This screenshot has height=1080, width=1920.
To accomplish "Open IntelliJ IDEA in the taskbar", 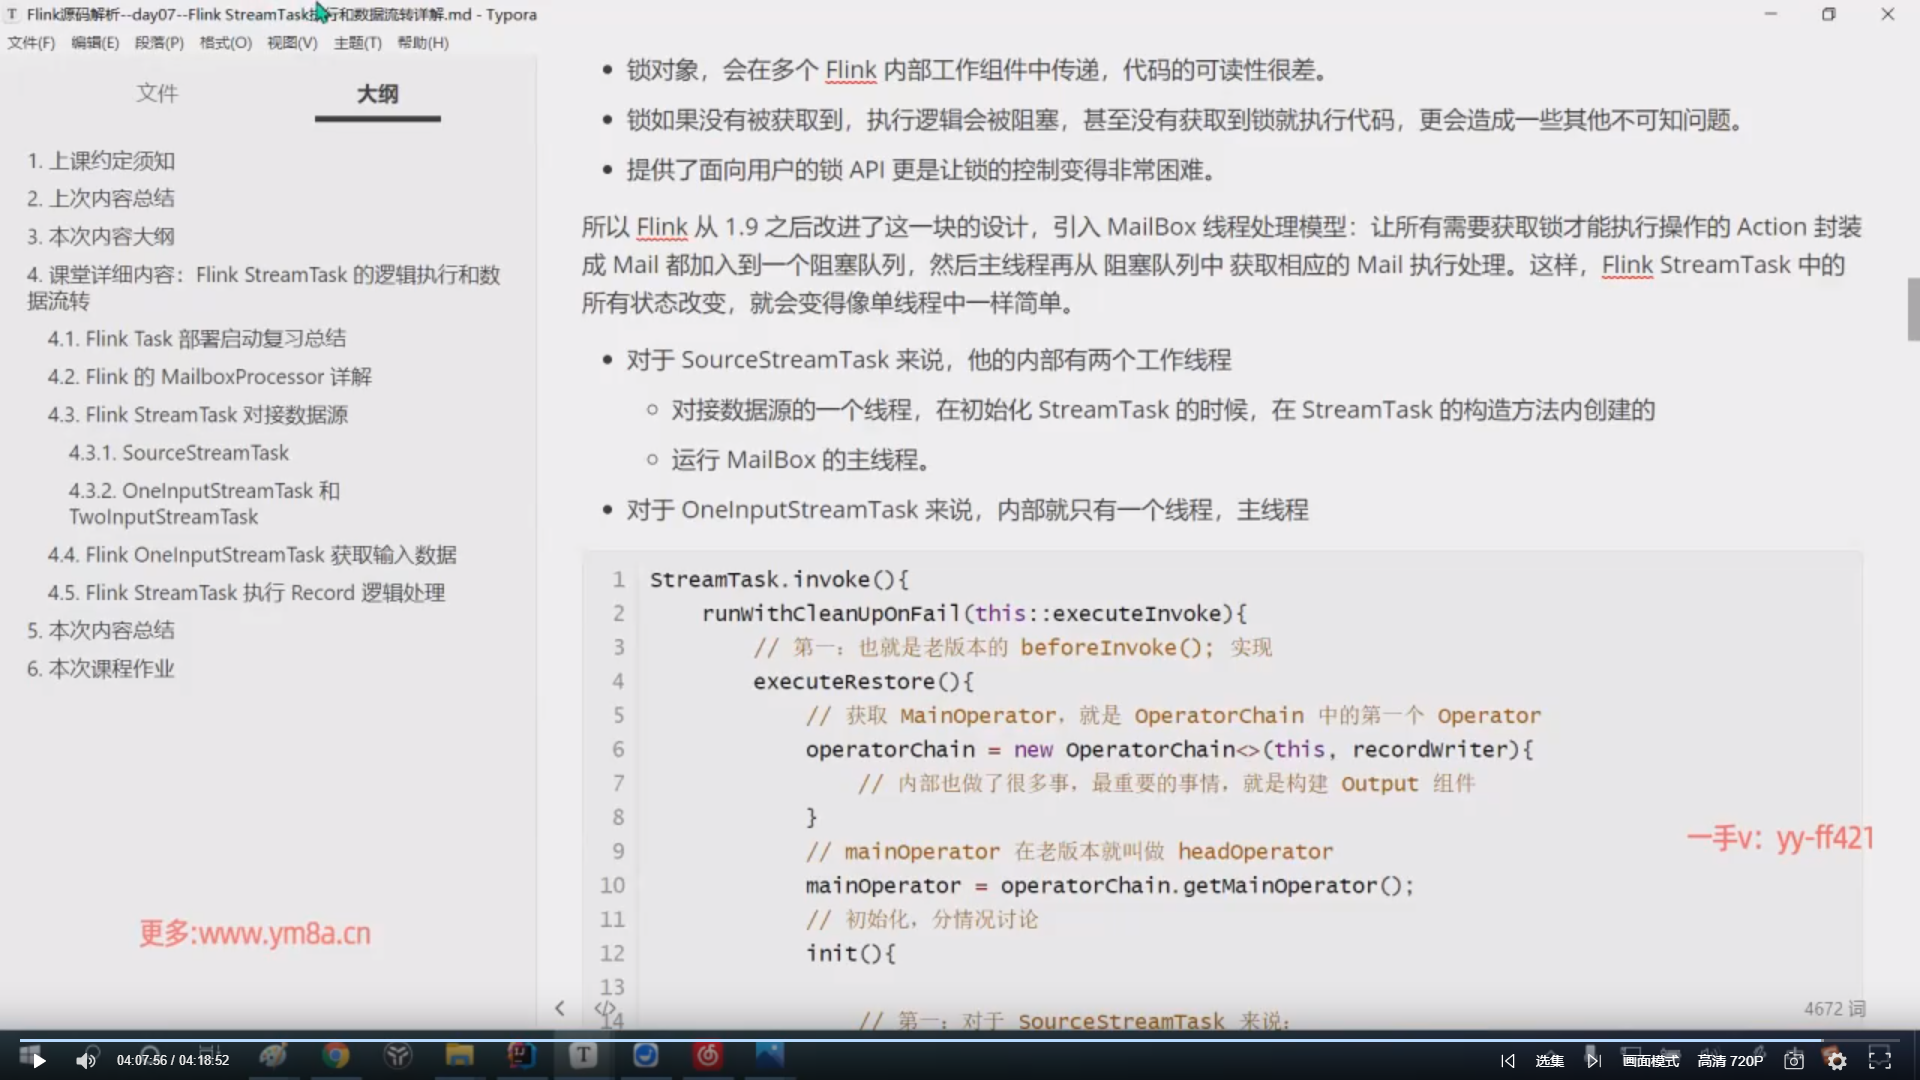I will 521,1056.
